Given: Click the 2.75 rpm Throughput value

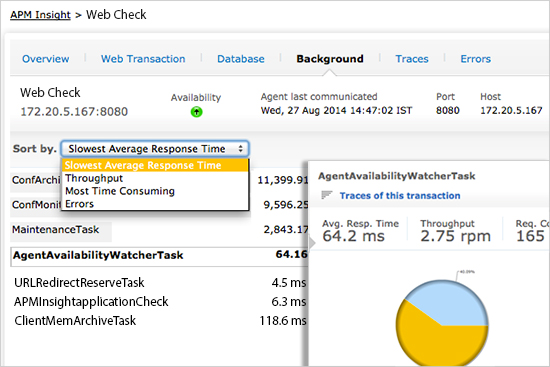Looking at the screenshot, I should click(455, 236).
